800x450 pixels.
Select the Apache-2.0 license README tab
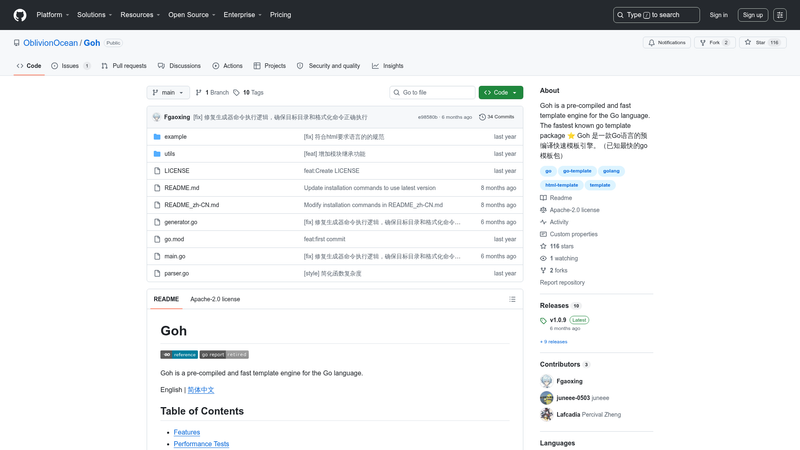pyautogui.click(x=215, y=299)
